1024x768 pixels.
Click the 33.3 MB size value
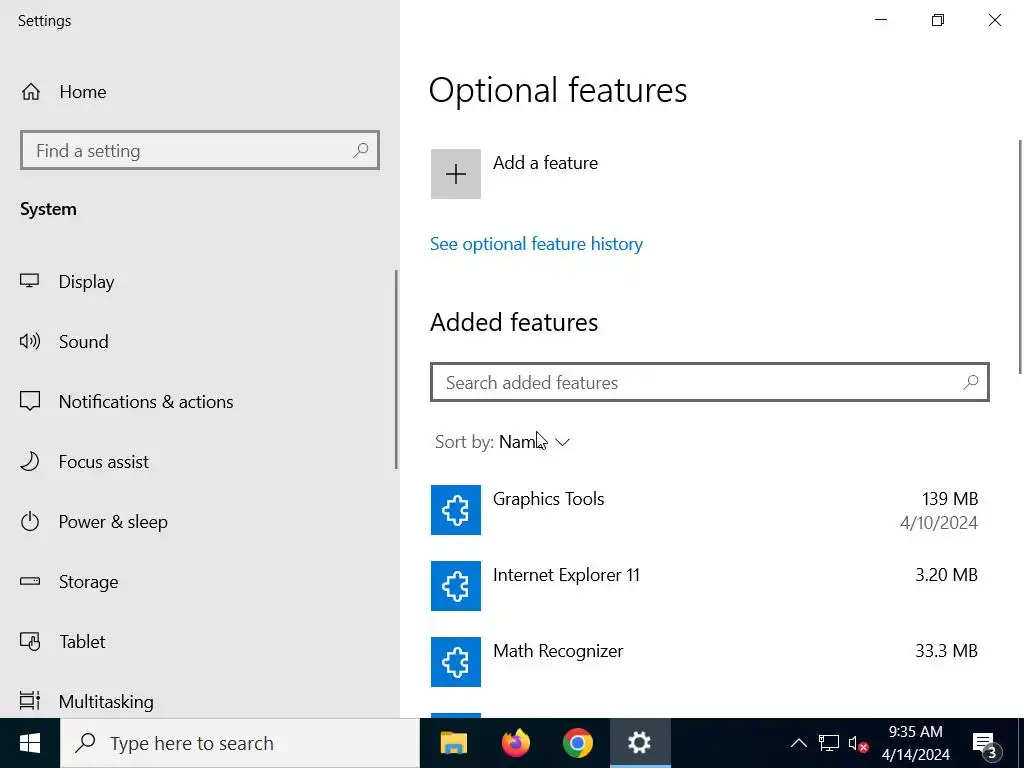[946, 651]
